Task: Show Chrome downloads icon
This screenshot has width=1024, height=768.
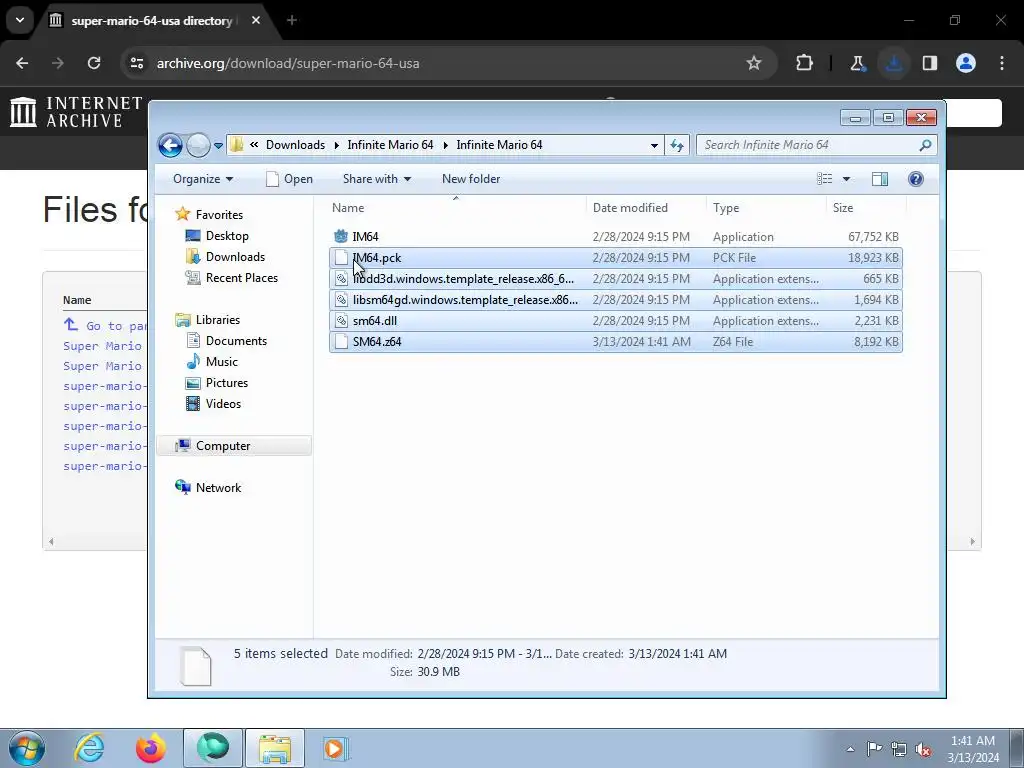Action: pos(893,63)
